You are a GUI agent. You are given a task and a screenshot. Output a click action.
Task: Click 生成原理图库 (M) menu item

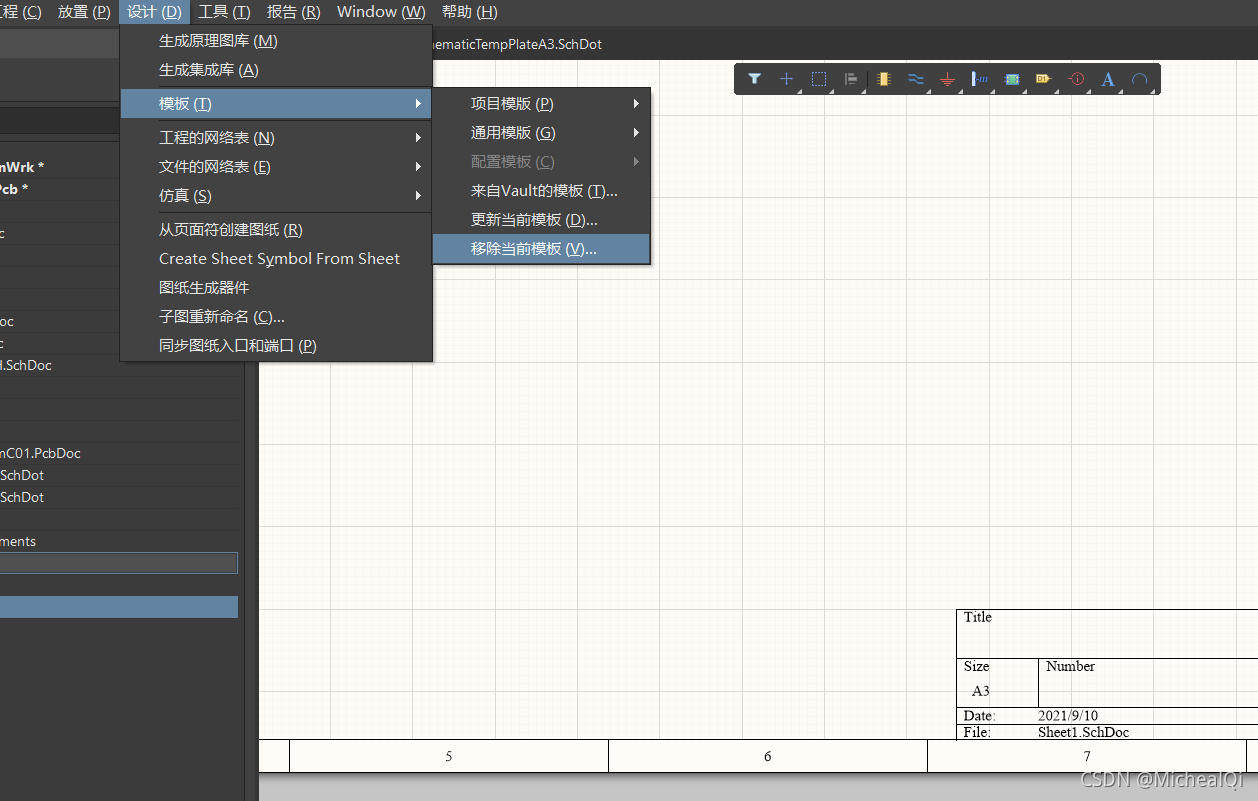[x=218, y=41]
